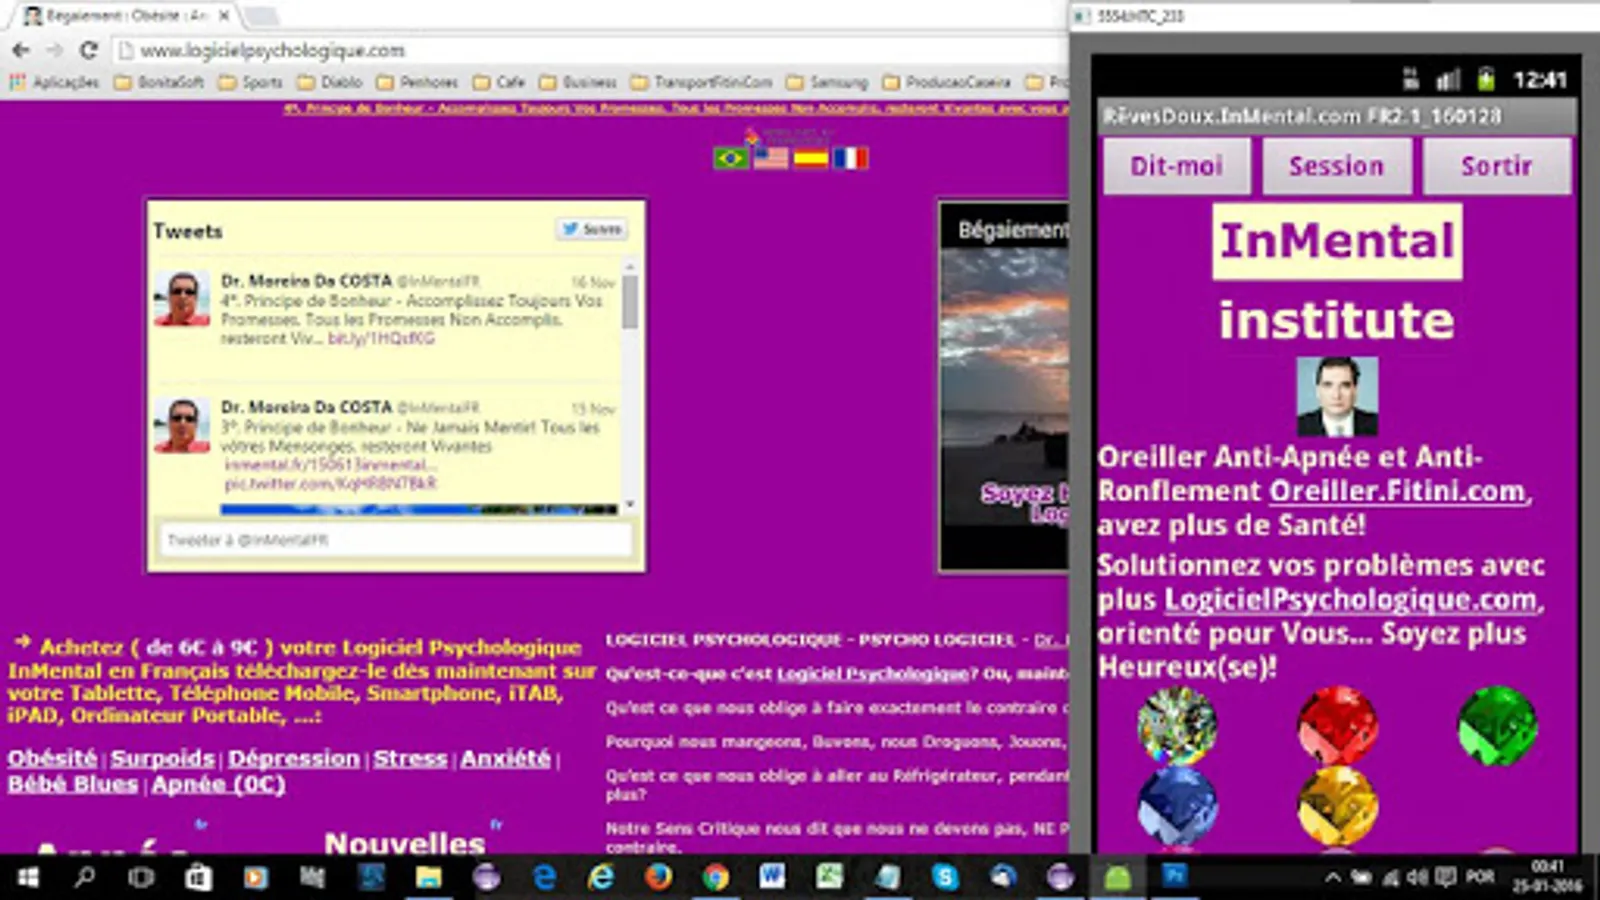Open the Cafe bookmark folder

pyautogui.click(x=499, y=82)
